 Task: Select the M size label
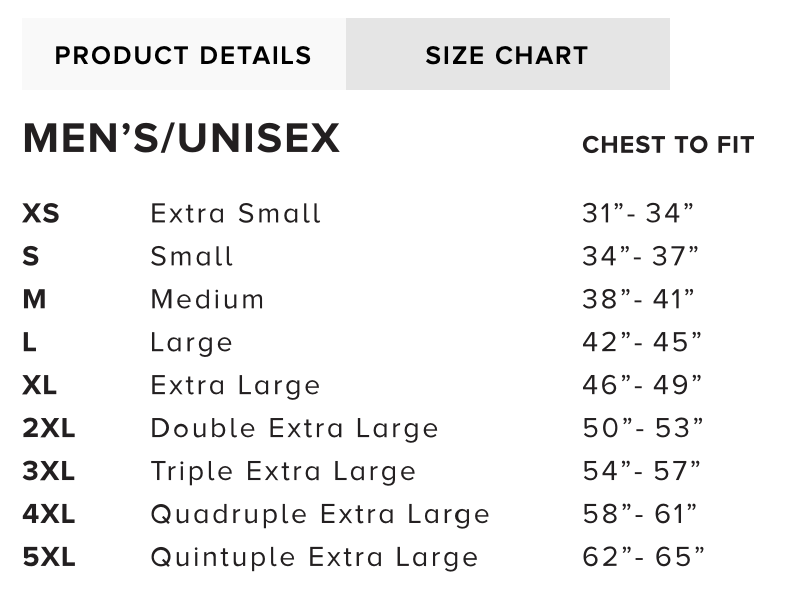(34, 299)
